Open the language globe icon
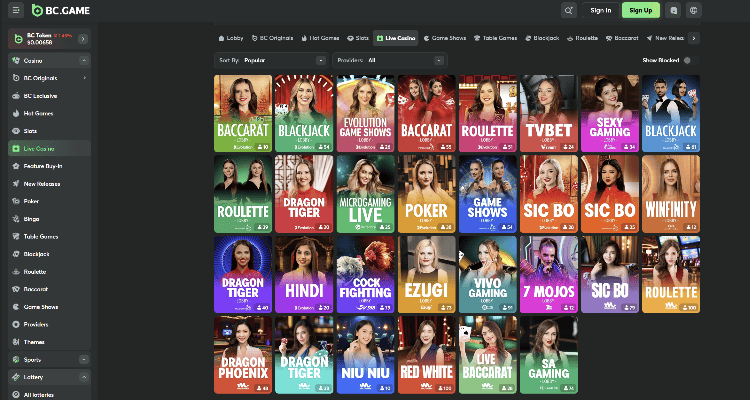The height and width of the screenshot is (400, 750). pyautogui.click(x=694, y=10)
